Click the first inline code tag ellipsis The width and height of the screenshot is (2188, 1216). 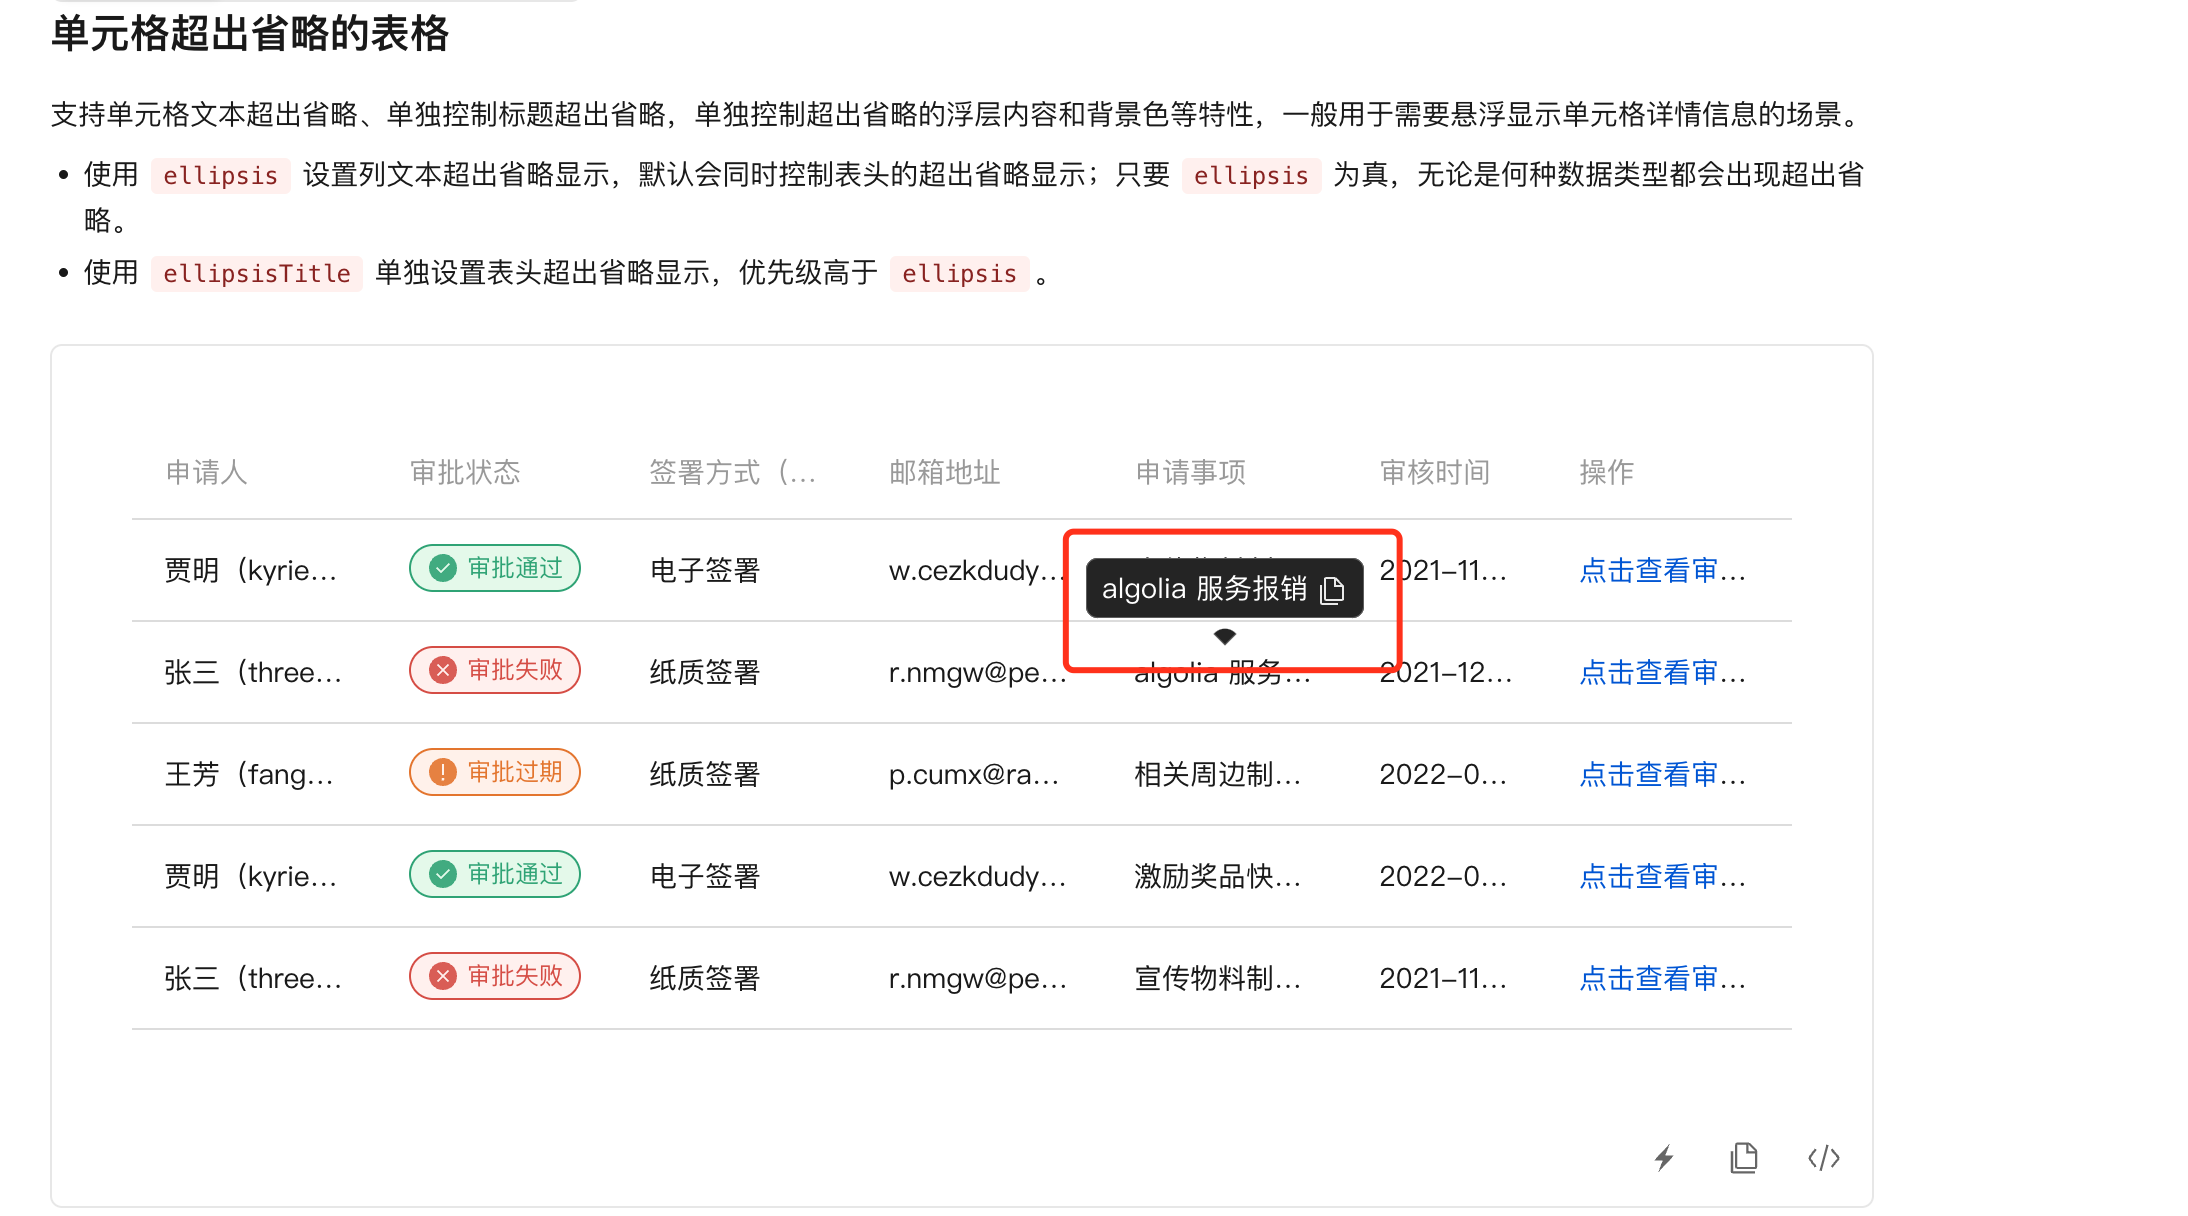point(220,175)
